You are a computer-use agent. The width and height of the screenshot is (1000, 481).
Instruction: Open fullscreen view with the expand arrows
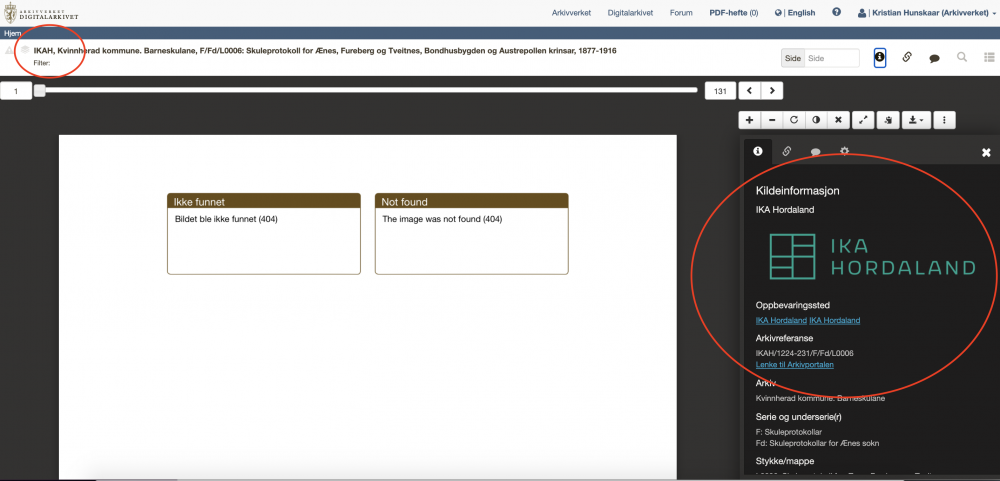click(864, 120)
